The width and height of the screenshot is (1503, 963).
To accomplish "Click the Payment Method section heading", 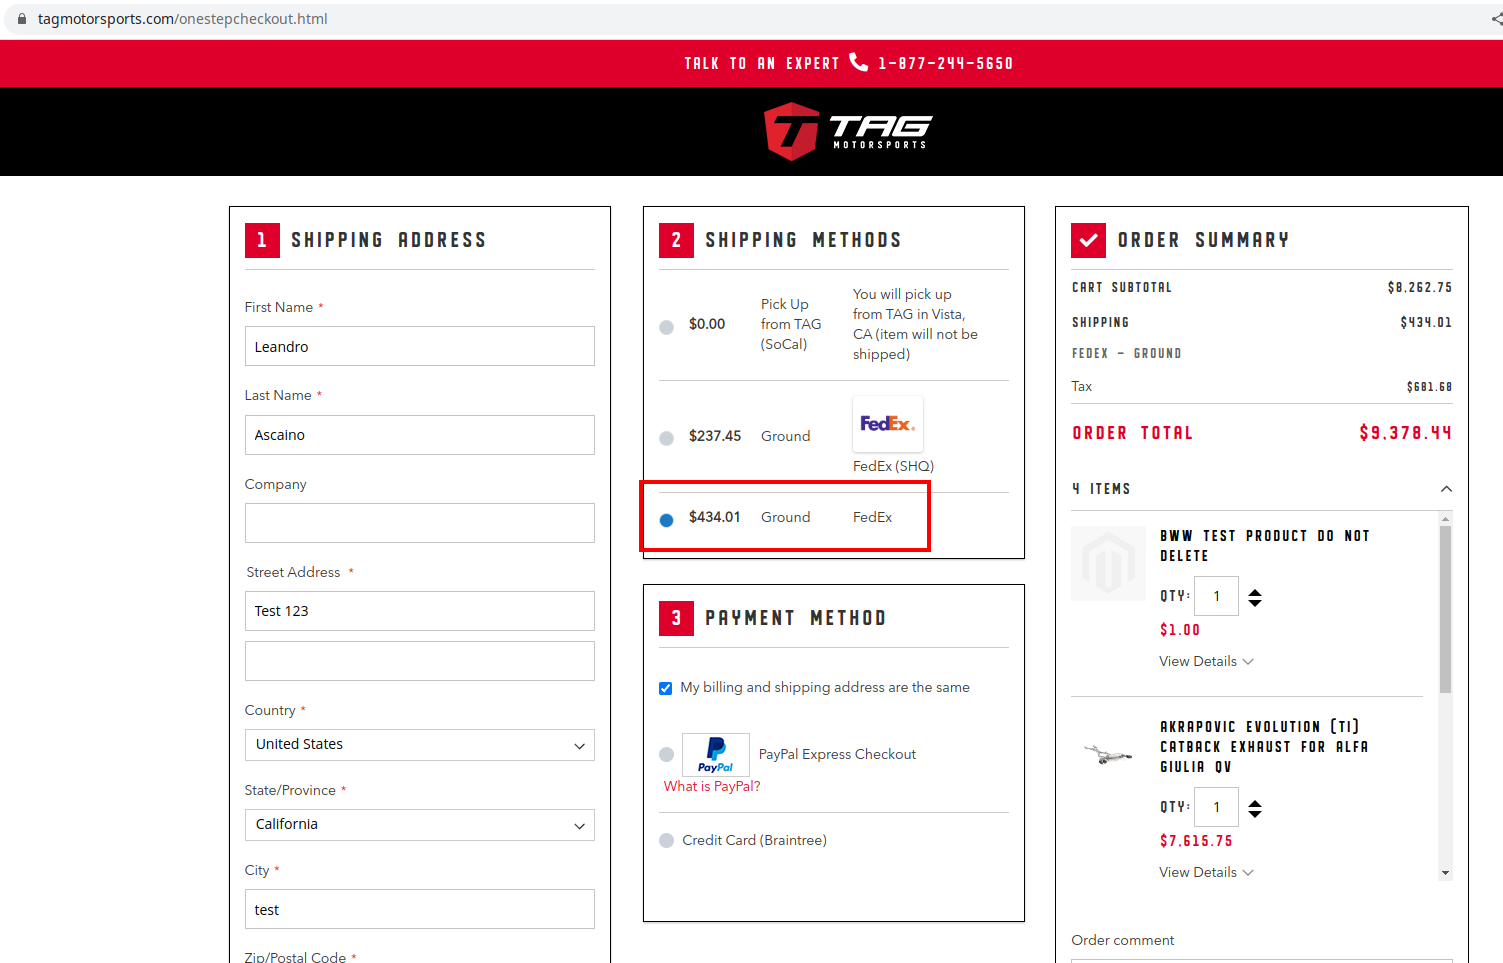I will coord(796,618).
